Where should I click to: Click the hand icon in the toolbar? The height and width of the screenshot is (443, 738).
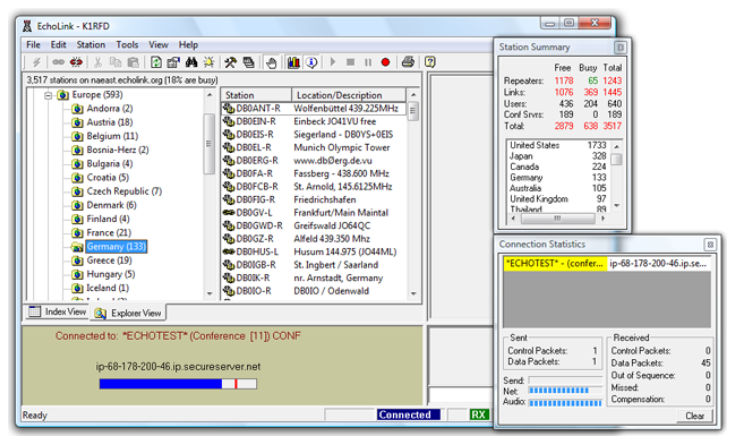click(x=271, y=62)
